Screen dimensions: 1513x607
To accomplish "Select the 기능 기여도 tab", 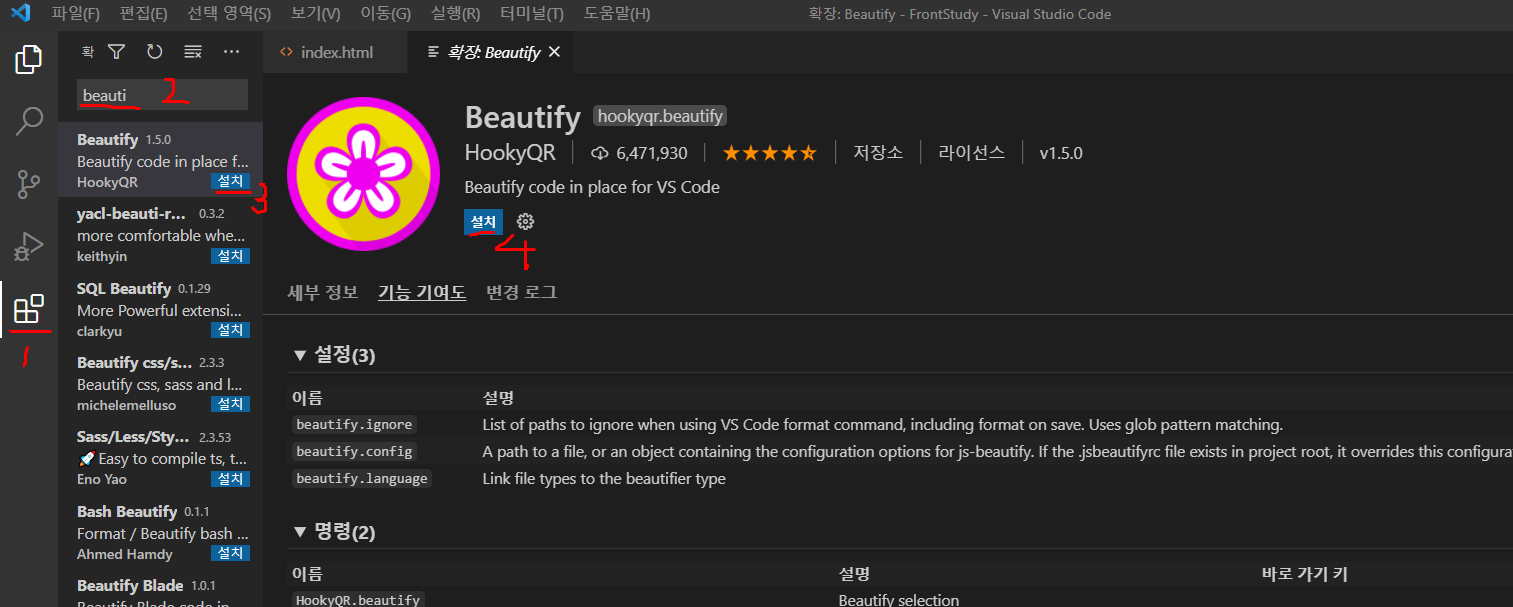I will pyautogui.click(x=422, y=292).
